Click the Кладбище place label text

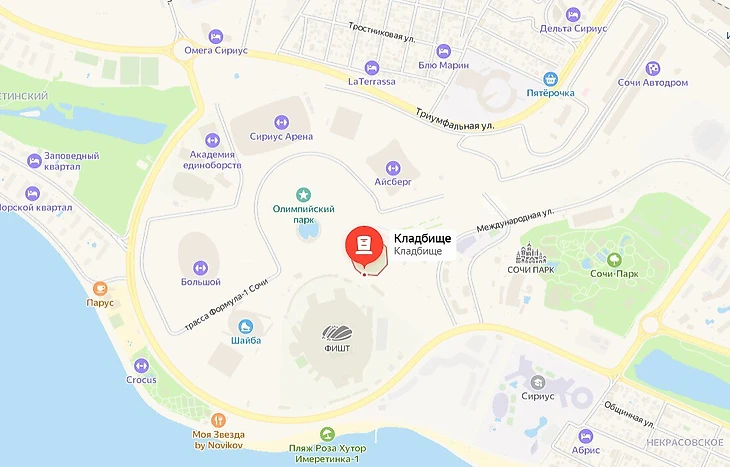point(422,238)
